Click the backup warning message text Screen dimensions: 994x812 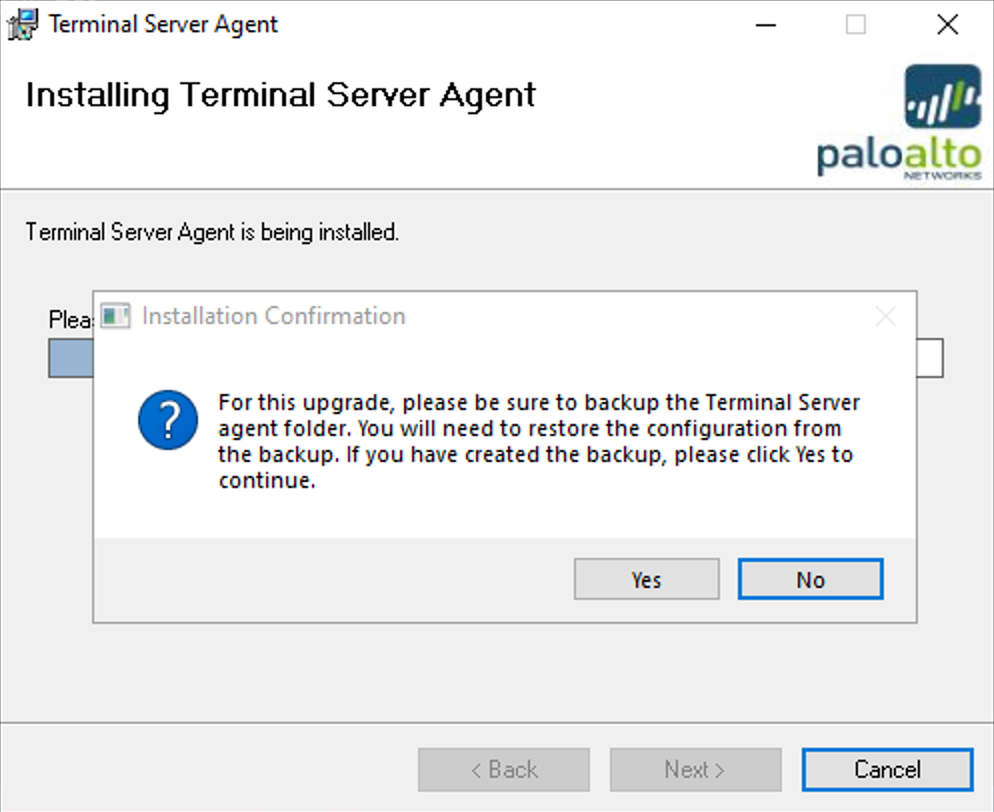click(538, 441)
